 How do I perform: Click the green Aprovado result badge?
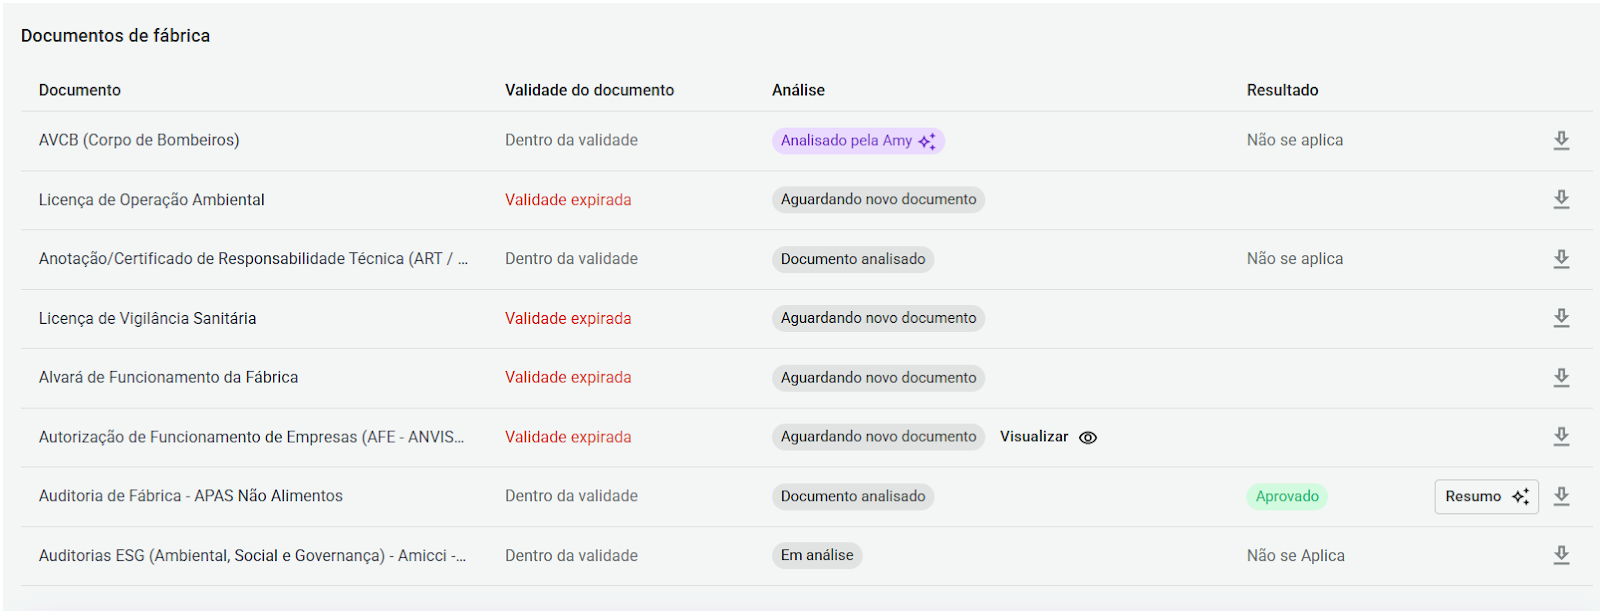point(1287,496)
